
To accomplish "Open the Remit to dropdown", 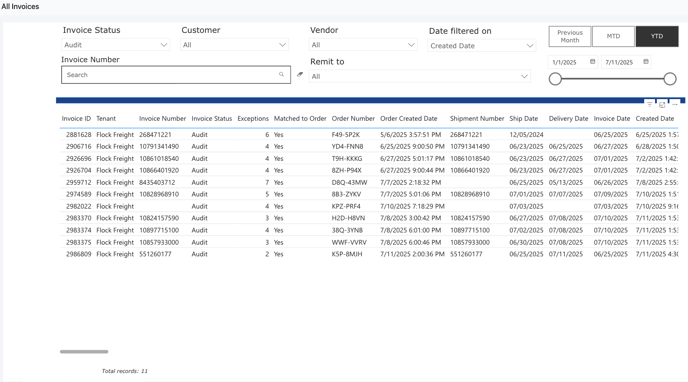I will 419,76.
